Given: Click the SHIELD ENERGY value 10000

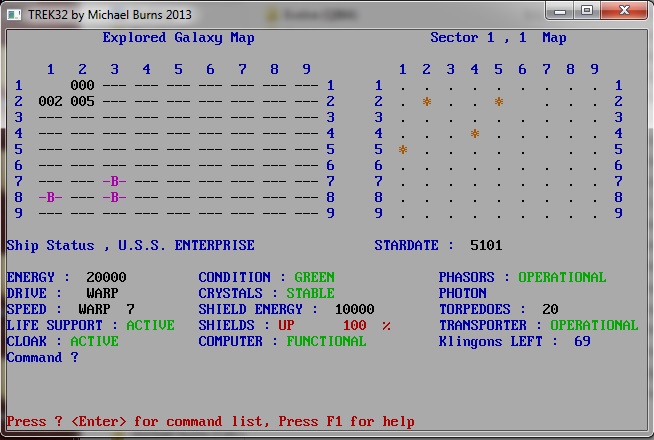Looking at the screenshot, I should [355, 309].
